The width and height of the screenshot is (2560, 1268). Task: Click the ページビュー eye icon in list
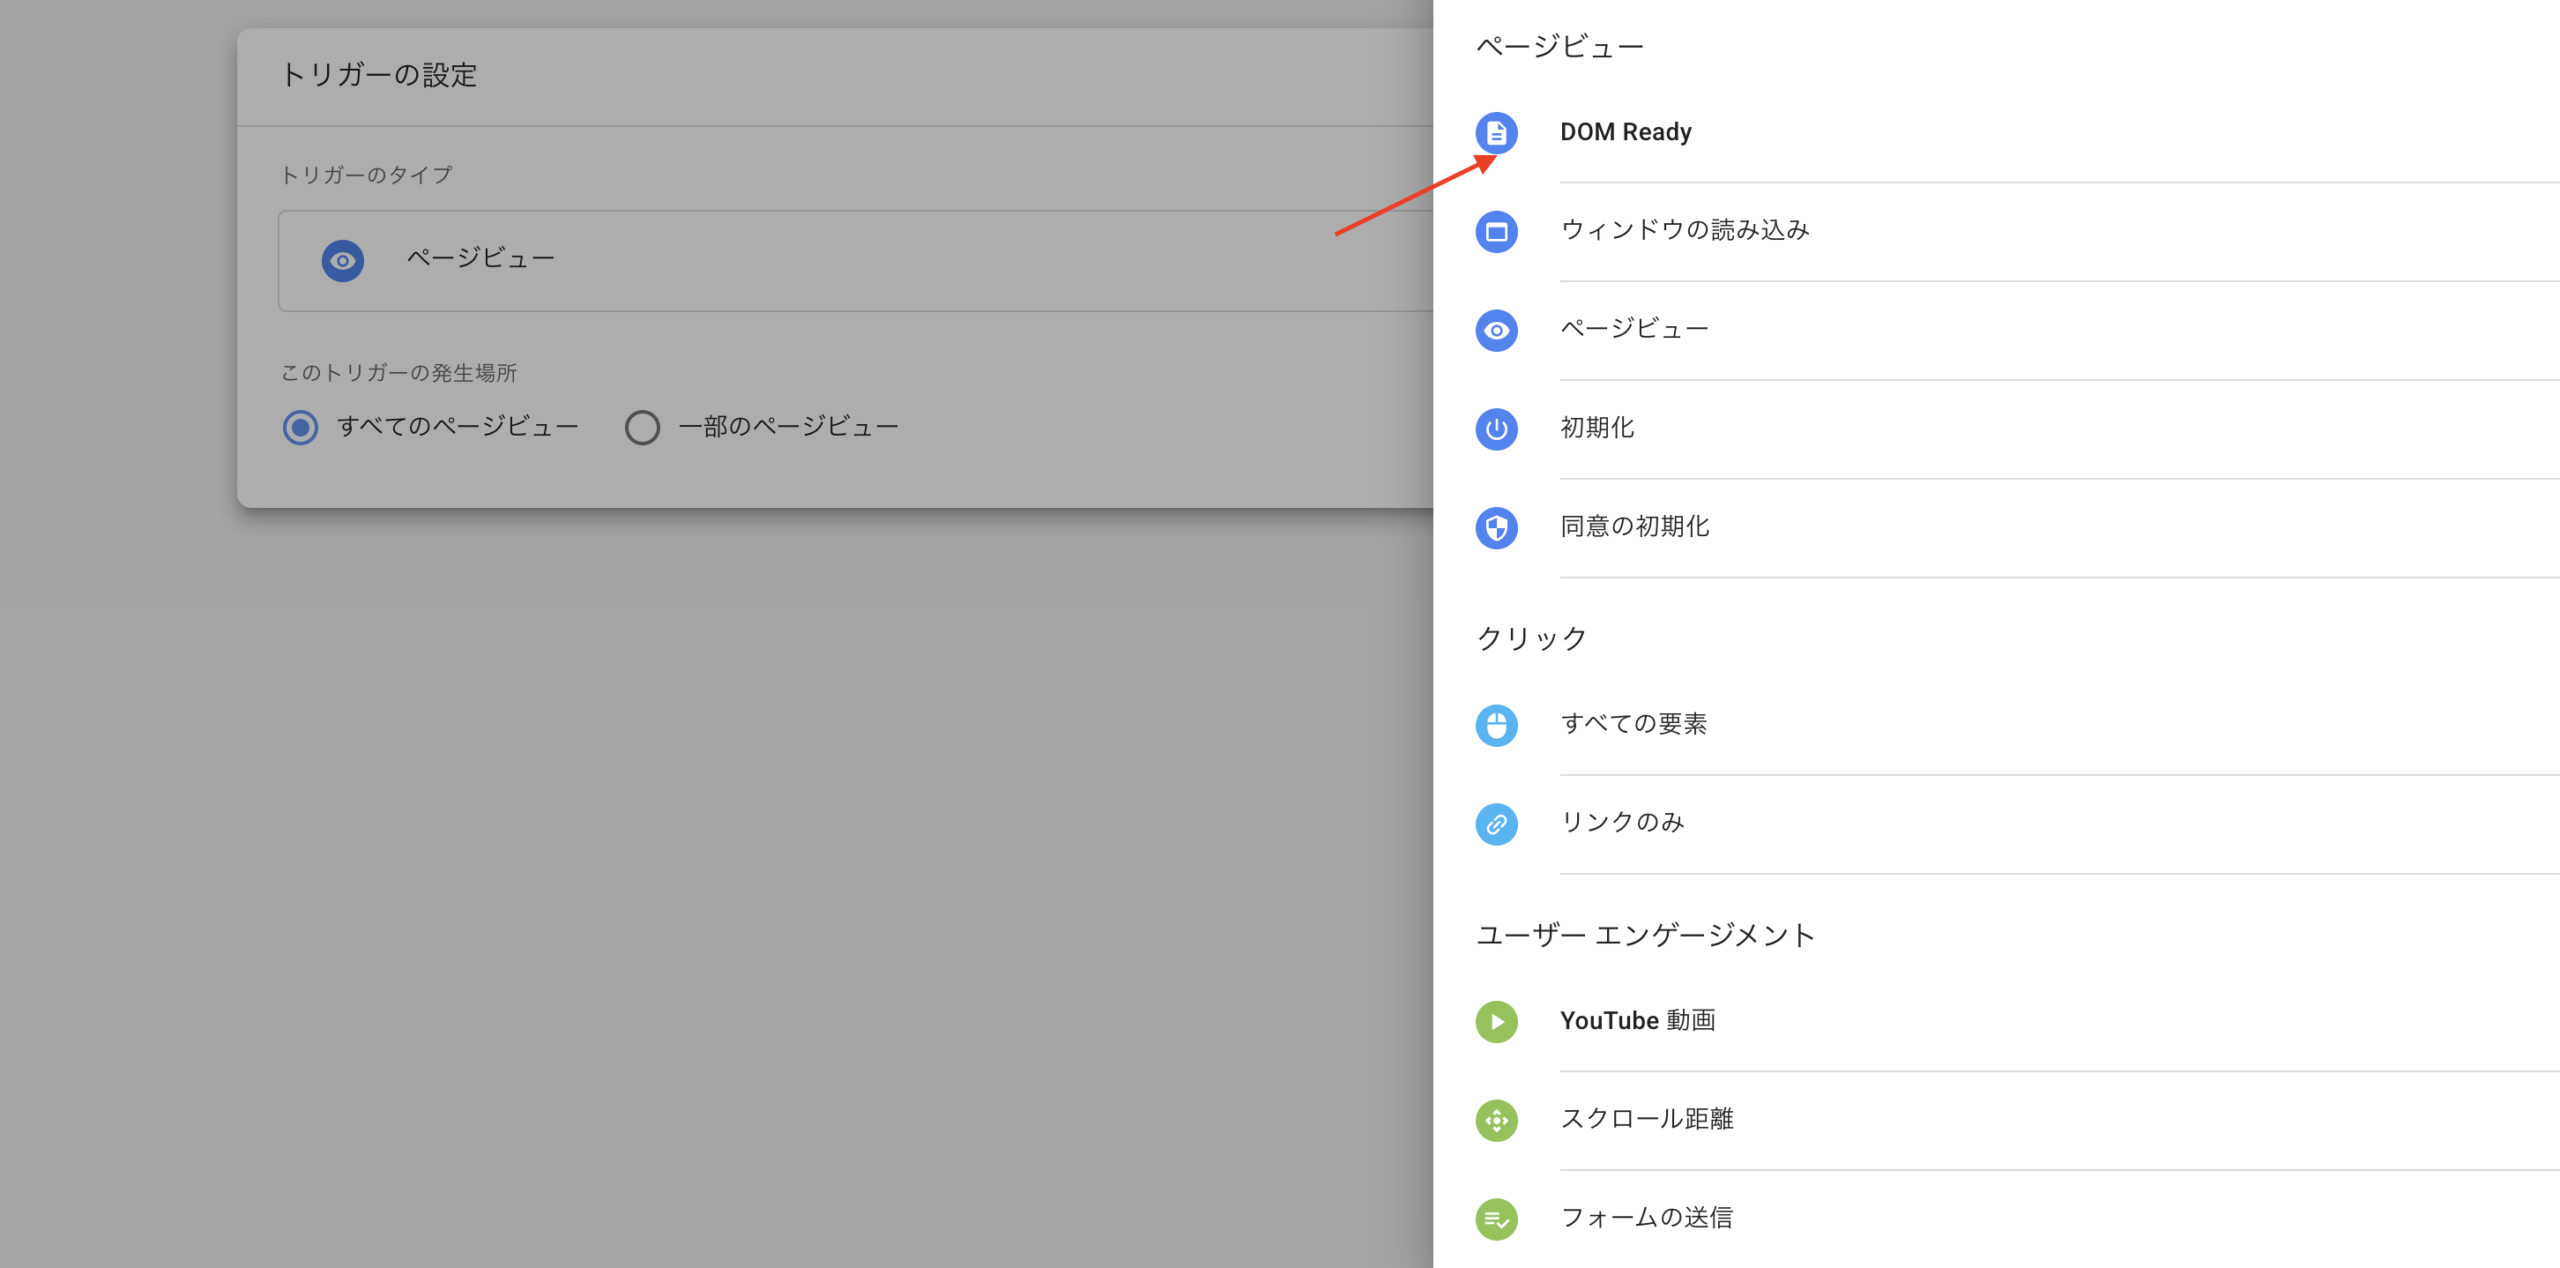click(1496, 330)
